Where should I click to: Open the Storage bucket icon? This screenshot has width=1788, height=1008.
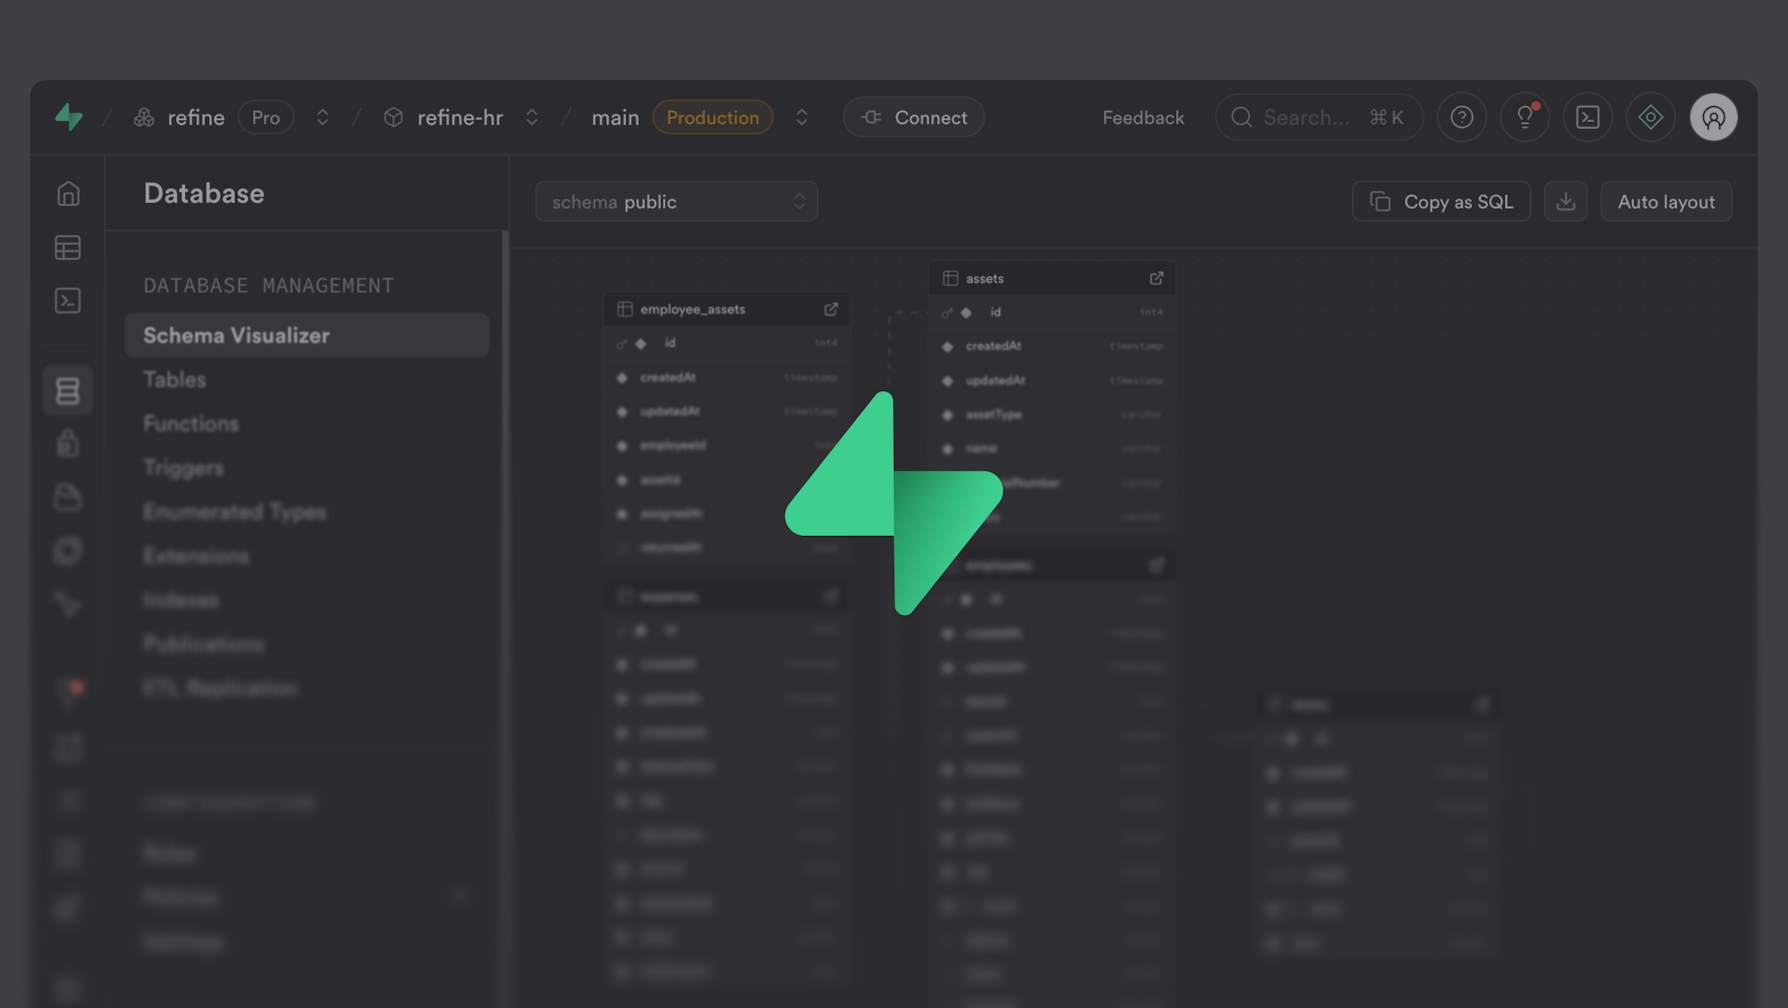click(67, 497)
